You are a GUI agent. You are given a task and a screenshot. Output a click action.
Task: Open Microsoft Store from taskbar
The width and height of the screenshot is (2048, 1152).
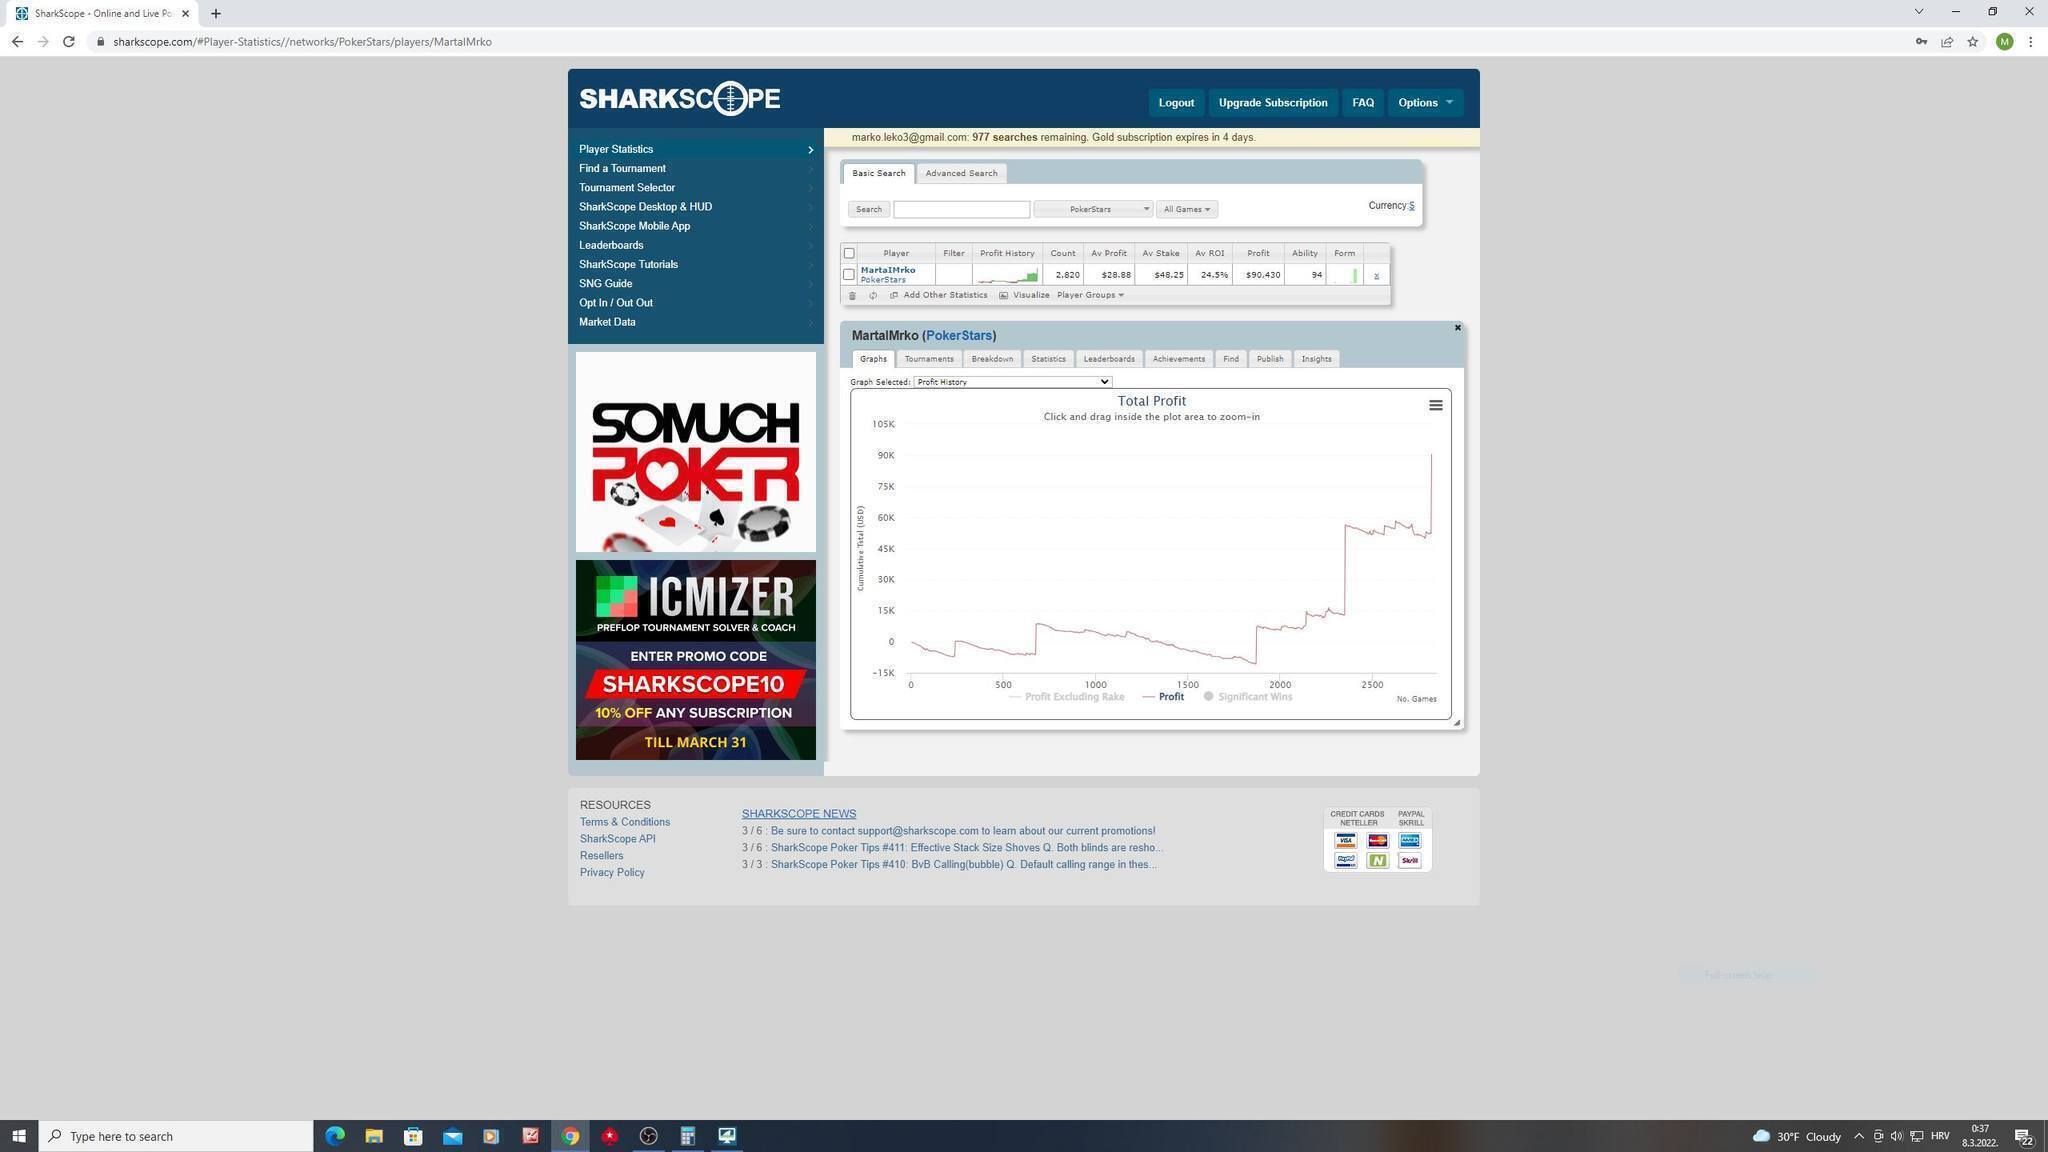(x=413, y=1136)
